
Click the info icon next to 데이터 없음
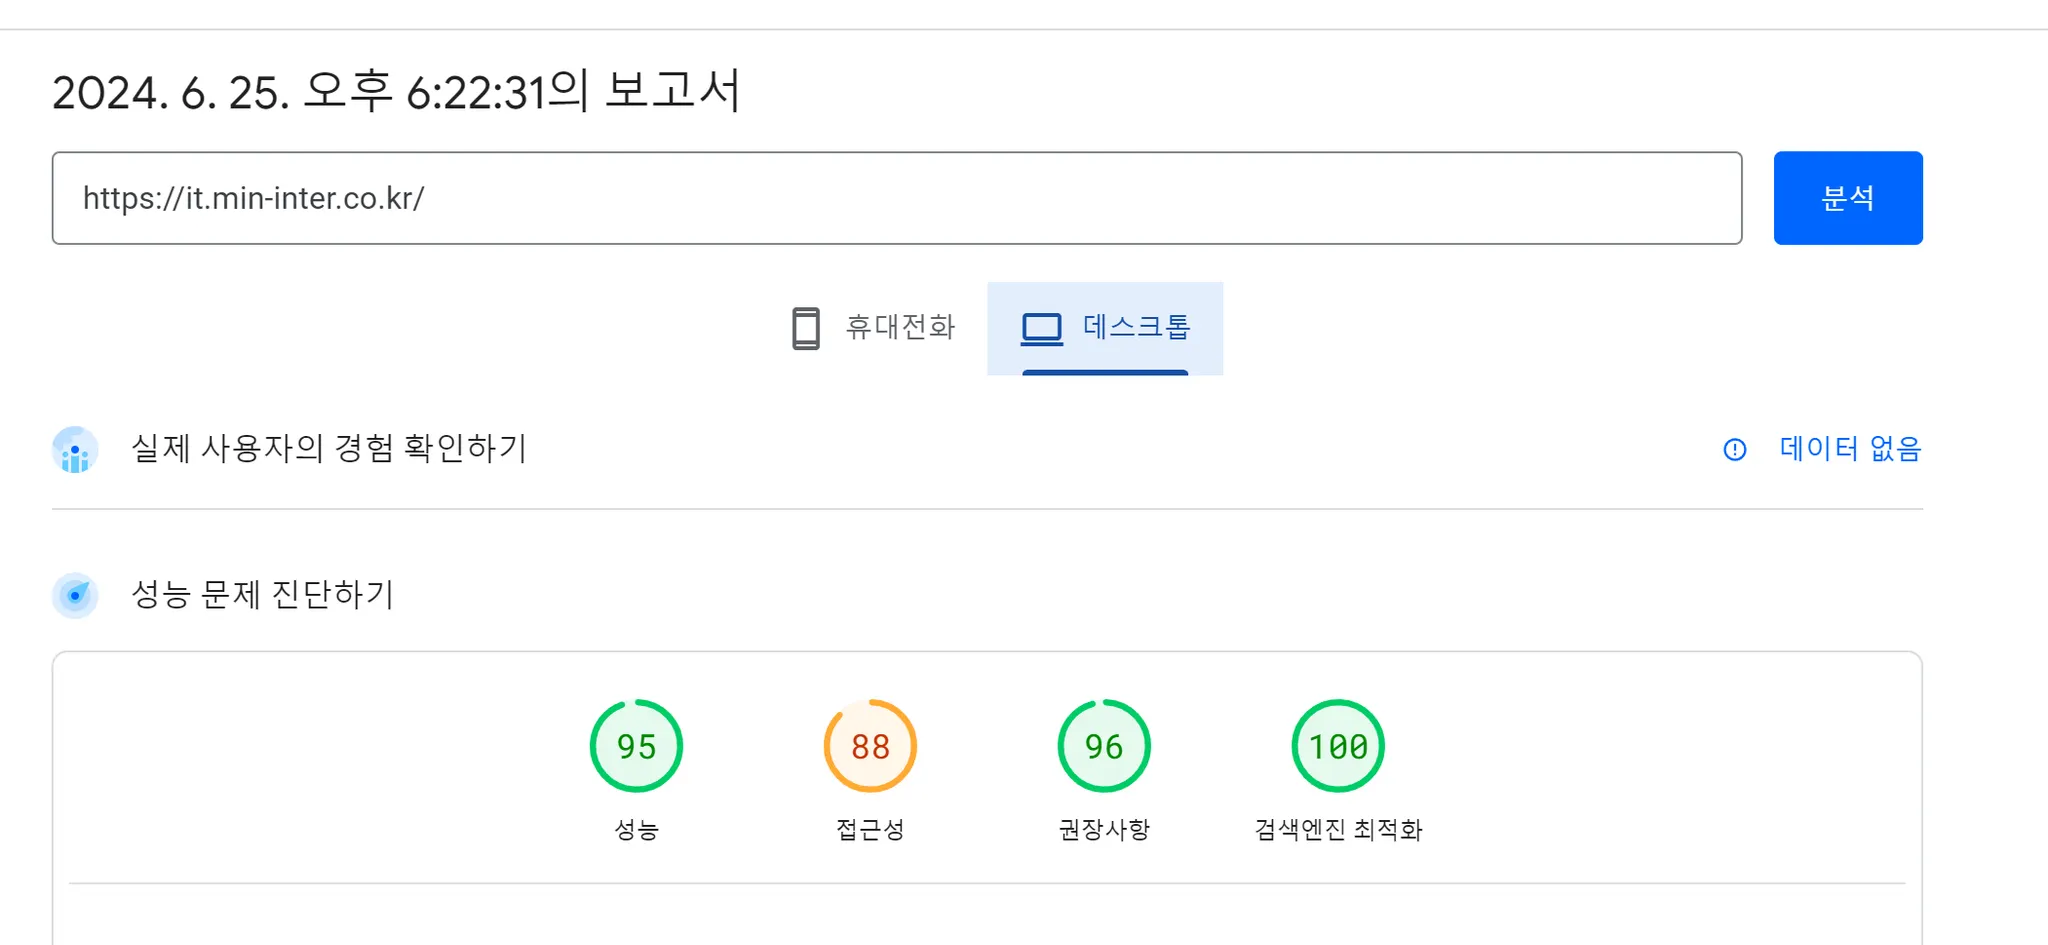[x=1735, y=450]
